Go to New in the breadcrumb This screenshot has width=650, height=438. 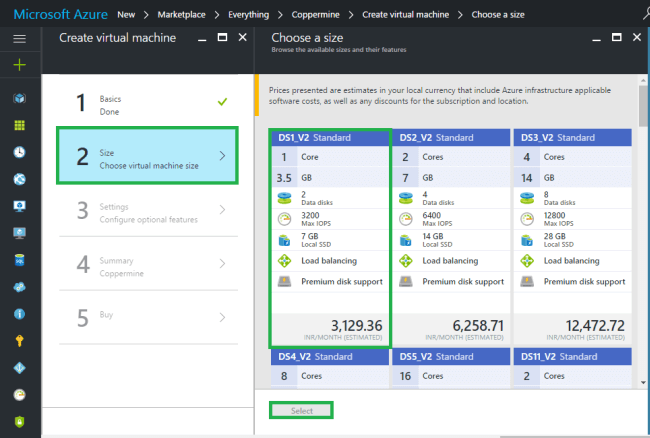[126, 15]
